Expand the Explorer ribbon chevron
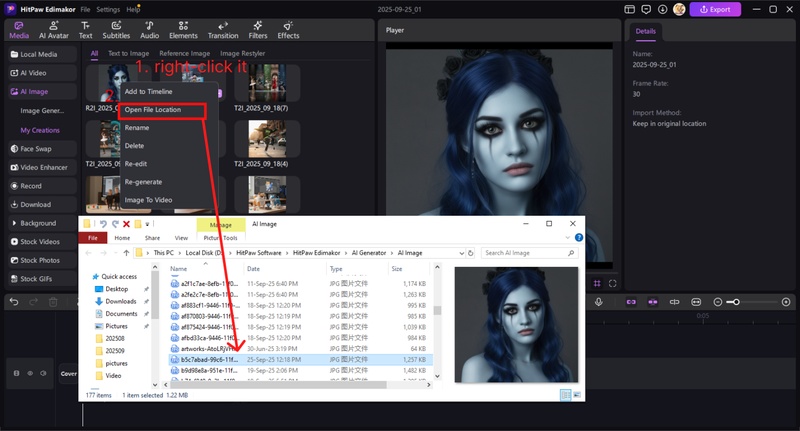The width and height of the screenshot is (800, 431). click(567, 238)
